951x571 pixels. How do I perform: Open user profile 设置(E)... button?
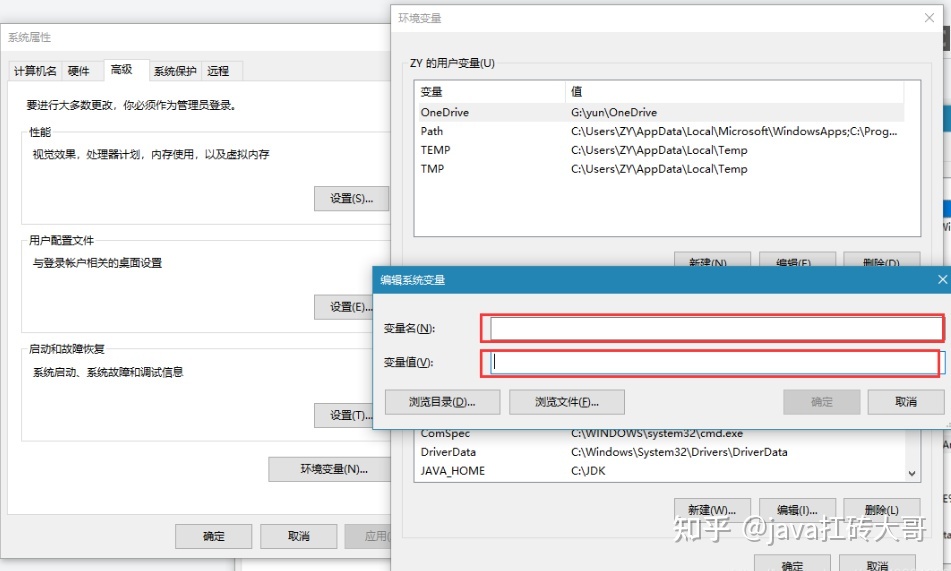tap(344, 307)
